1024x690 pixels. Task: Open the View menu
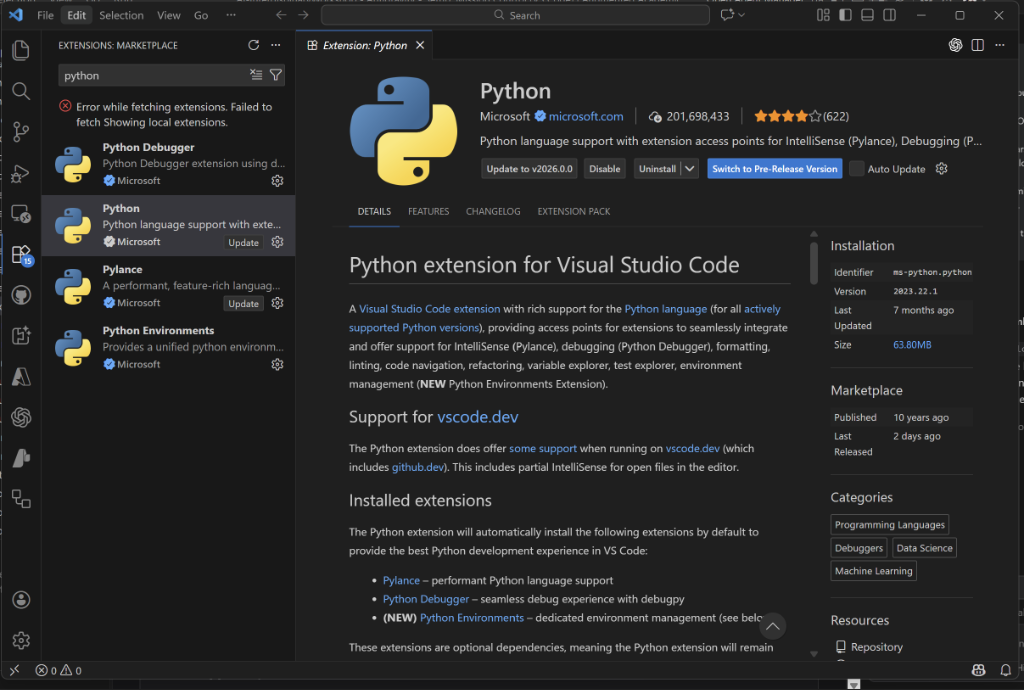[168, 15]
